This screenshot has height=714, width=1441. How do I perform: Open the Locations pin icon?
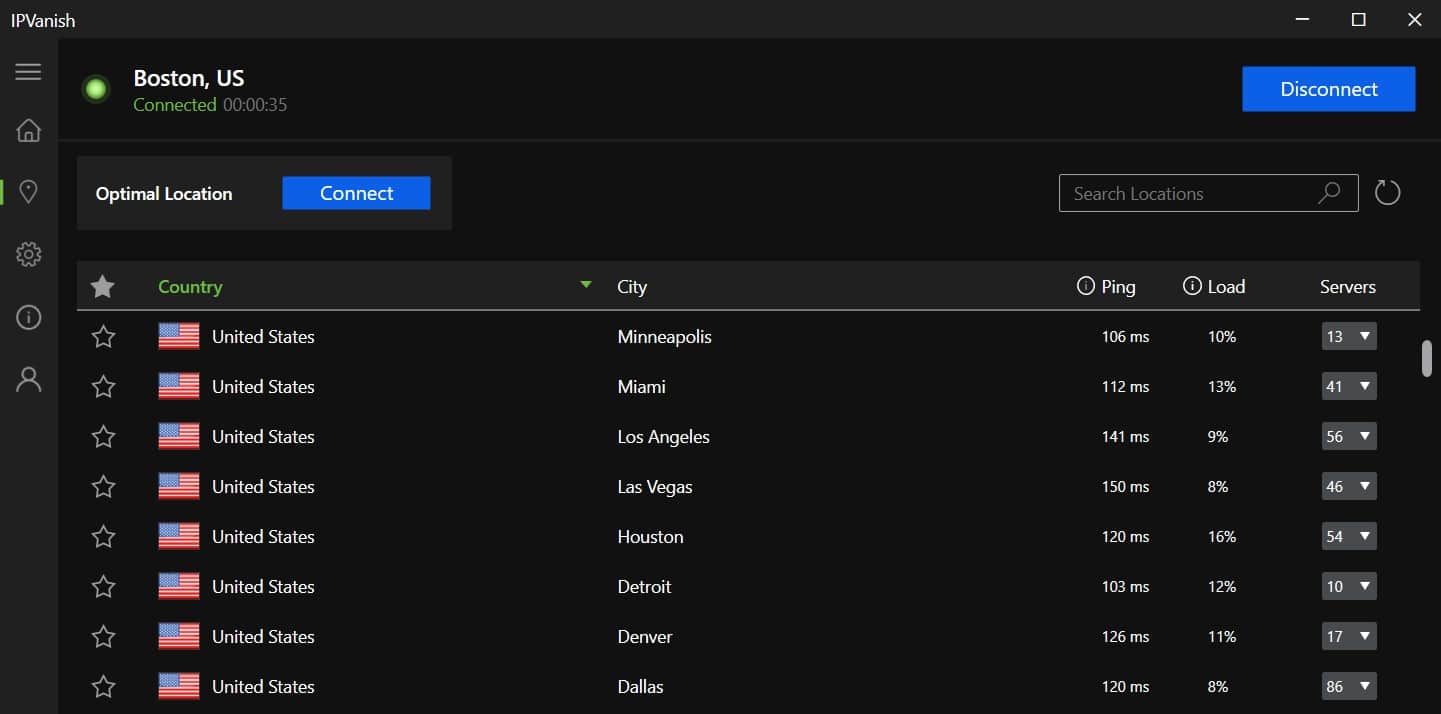point(28,192)
